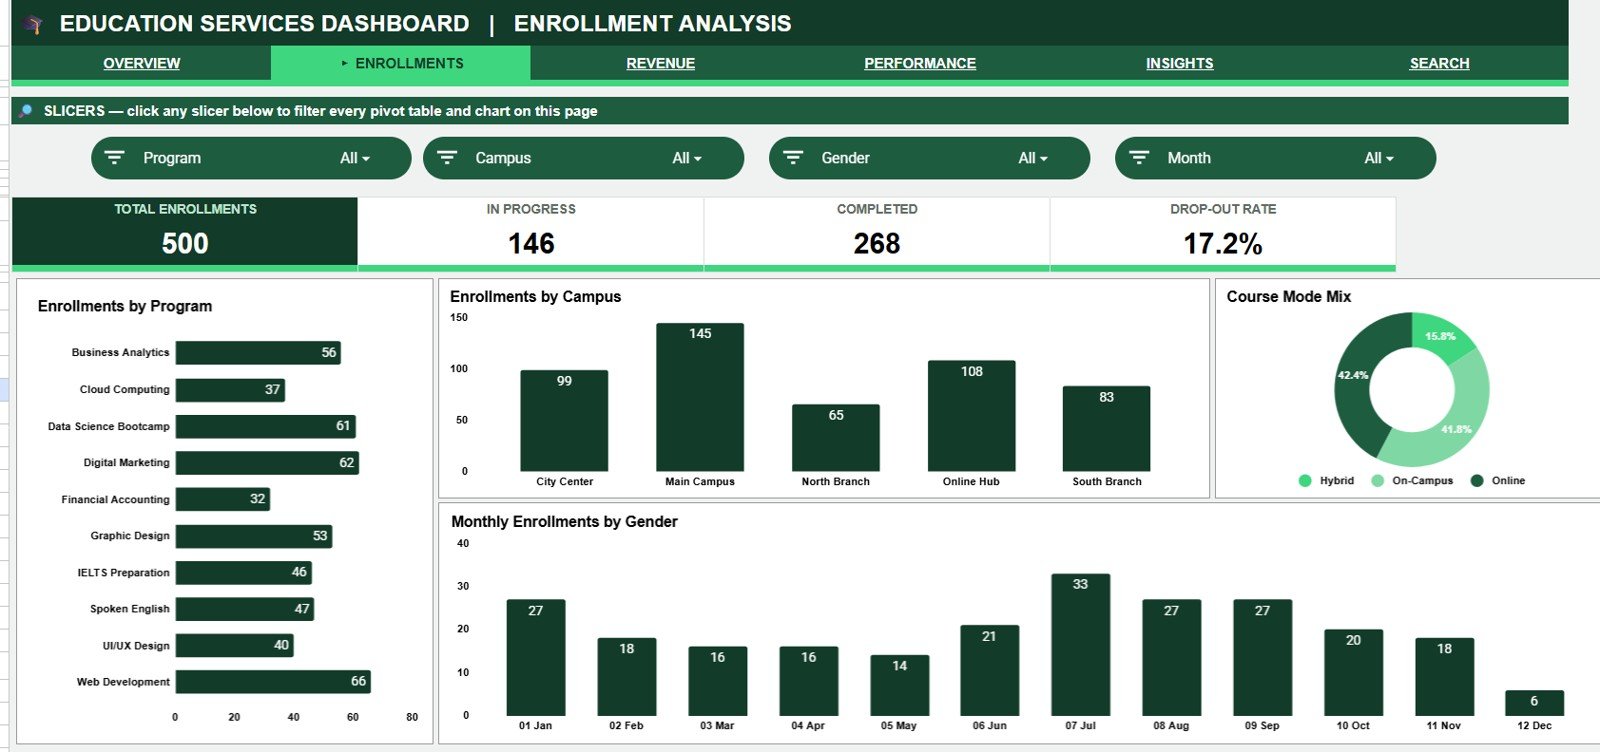Click the 08 Aug bar showing 27
Image resolution: width=1600 pixels, height=752 pixels.
click(1172, 657)
